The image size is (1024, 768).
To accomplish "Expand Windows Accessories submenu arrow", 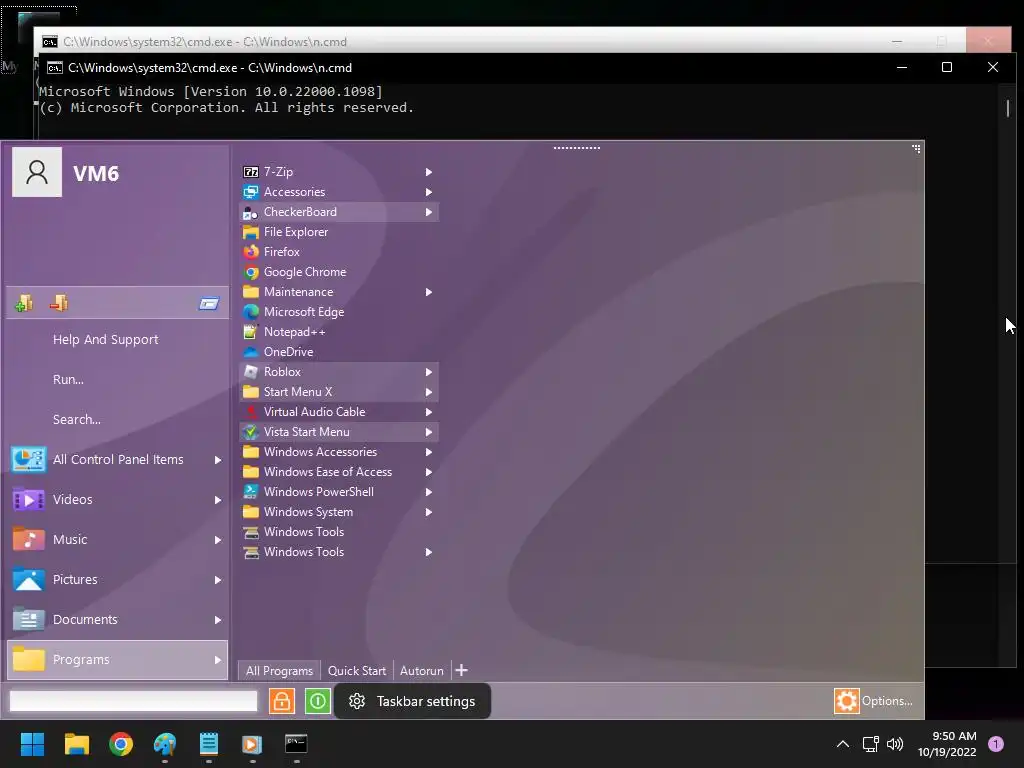I will coord(429,452).
